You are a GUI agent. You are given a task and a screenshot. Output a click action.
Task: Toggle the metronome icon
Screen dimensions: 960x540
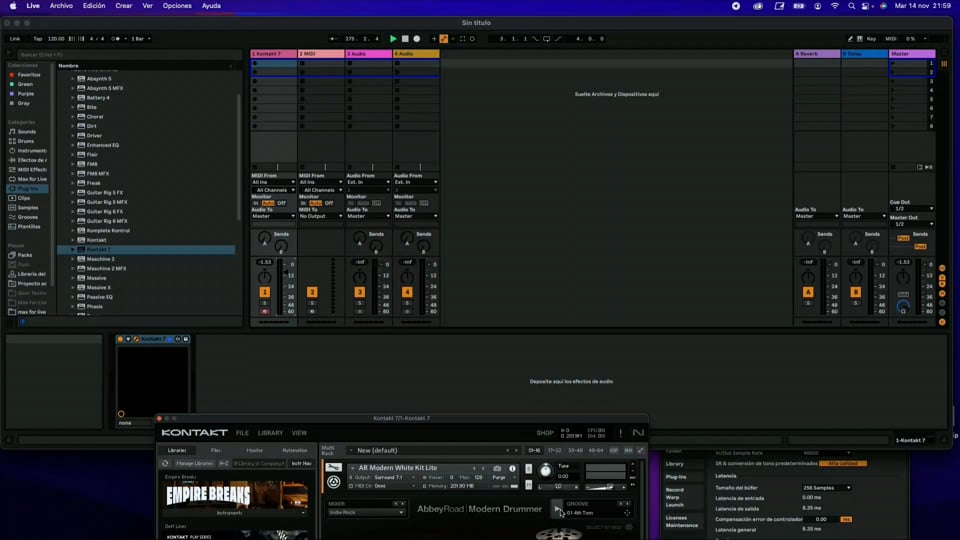tap(116, 39)
